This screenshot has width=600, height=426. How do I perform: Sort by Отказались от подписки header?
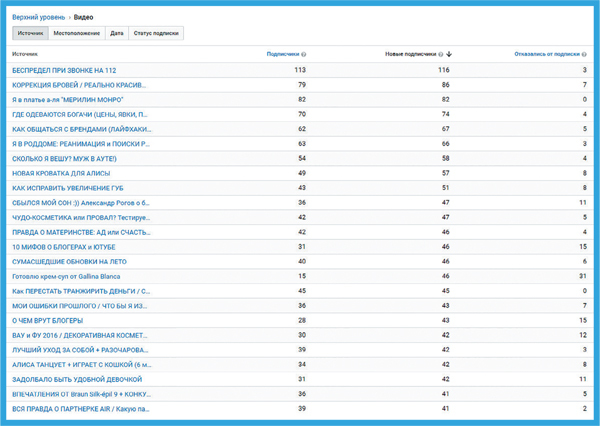(546, 54)
